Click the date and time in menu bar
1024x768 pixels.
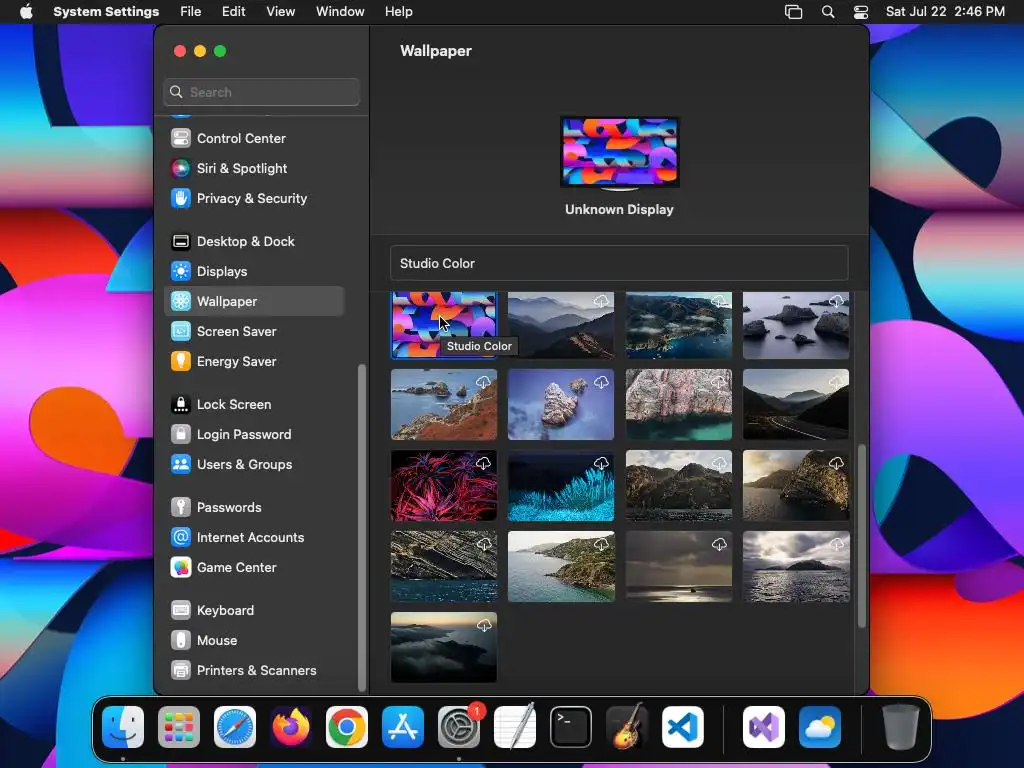click(945, 12)
